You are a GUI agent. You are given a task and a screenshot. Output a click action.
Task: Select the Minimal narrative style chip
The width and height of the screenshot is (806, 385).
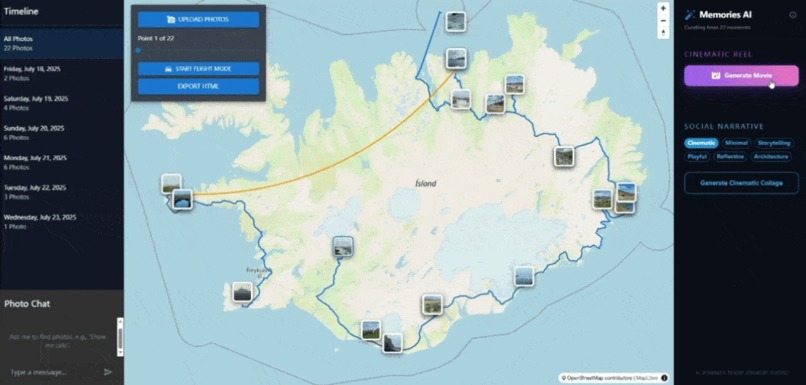click(737, 143)
